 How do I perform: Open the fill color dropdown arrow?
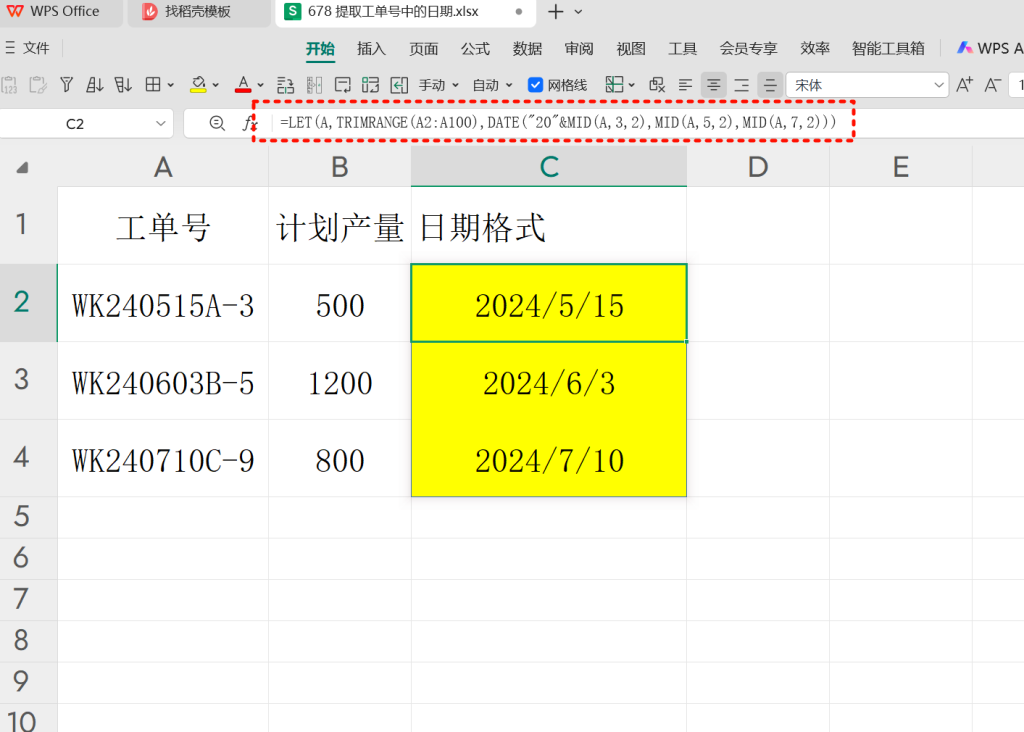click(216, 85)
